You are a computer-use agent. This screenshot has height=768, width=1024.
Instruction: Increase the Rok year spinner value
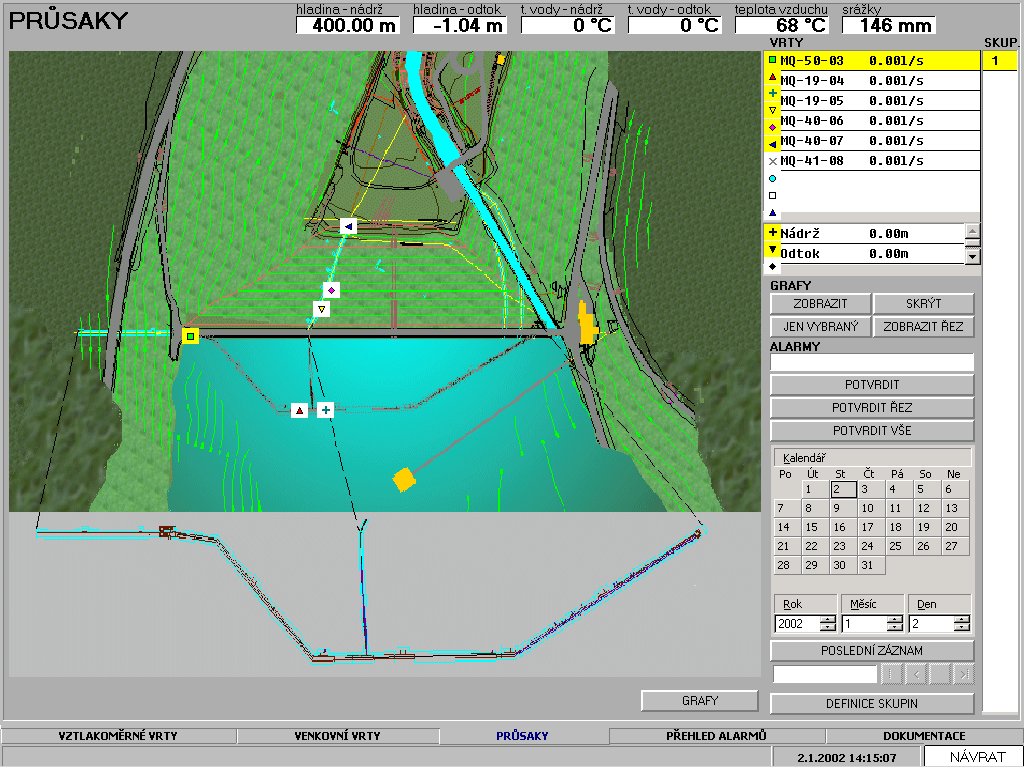tap(827, 619)
